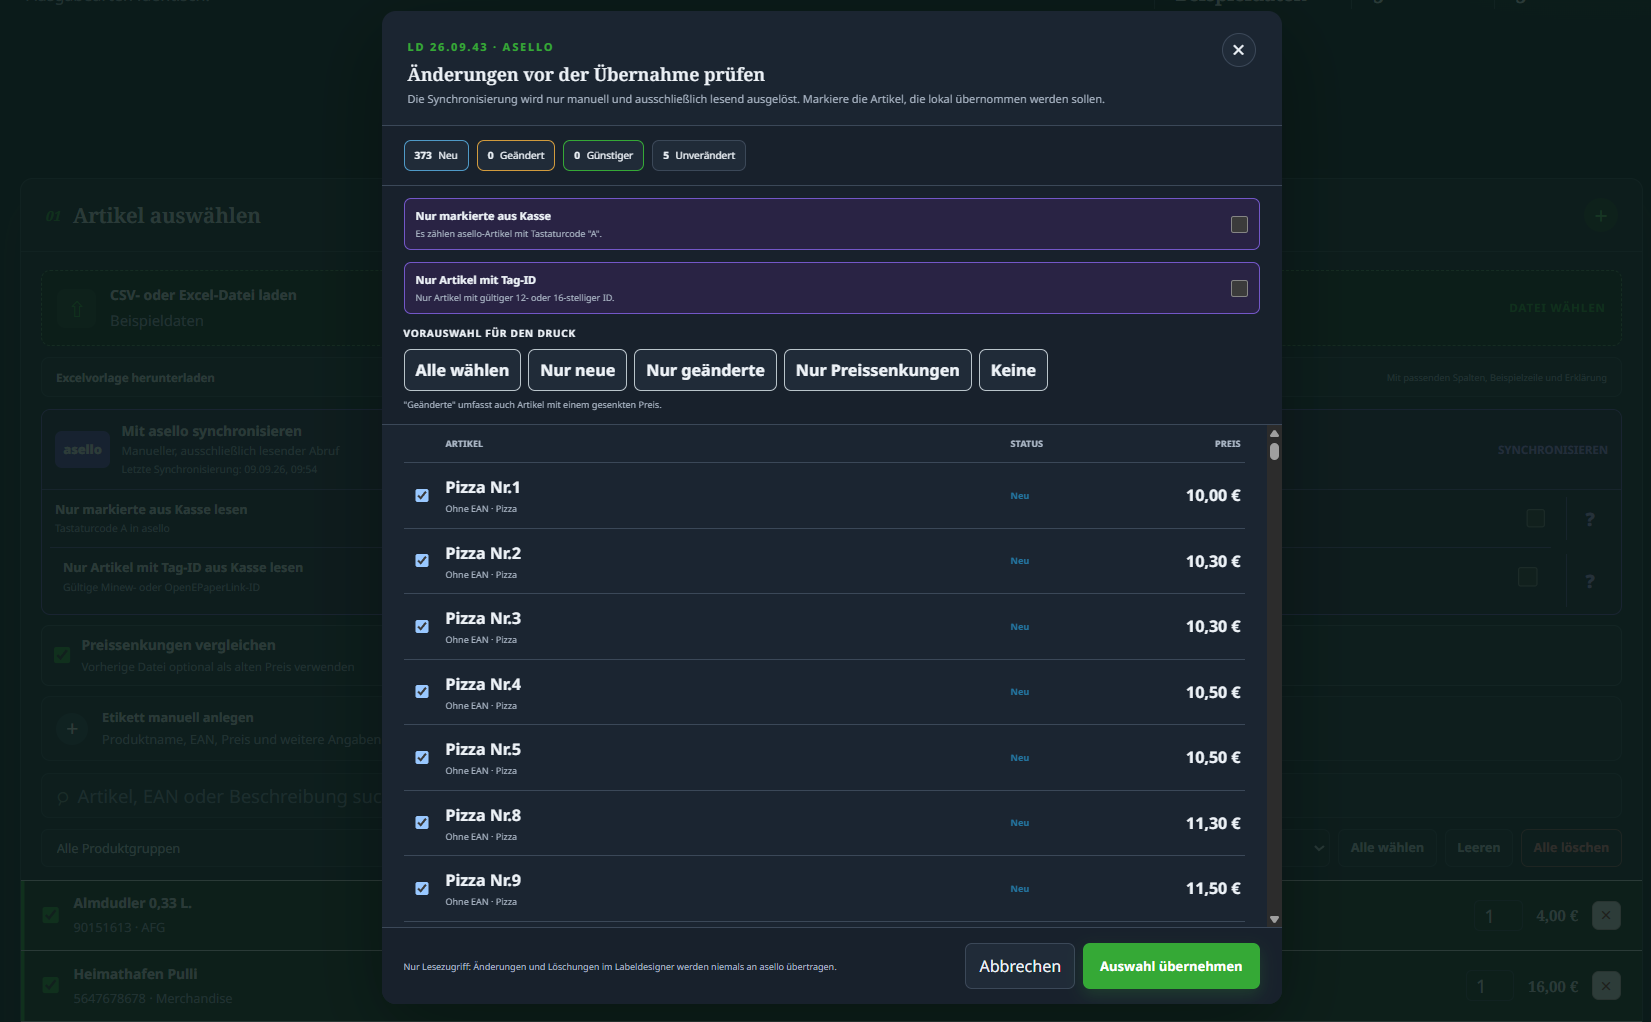Click Abbrechen button
Image resolution: width=1651 pixels, height=1022 pixels.
1020,966
